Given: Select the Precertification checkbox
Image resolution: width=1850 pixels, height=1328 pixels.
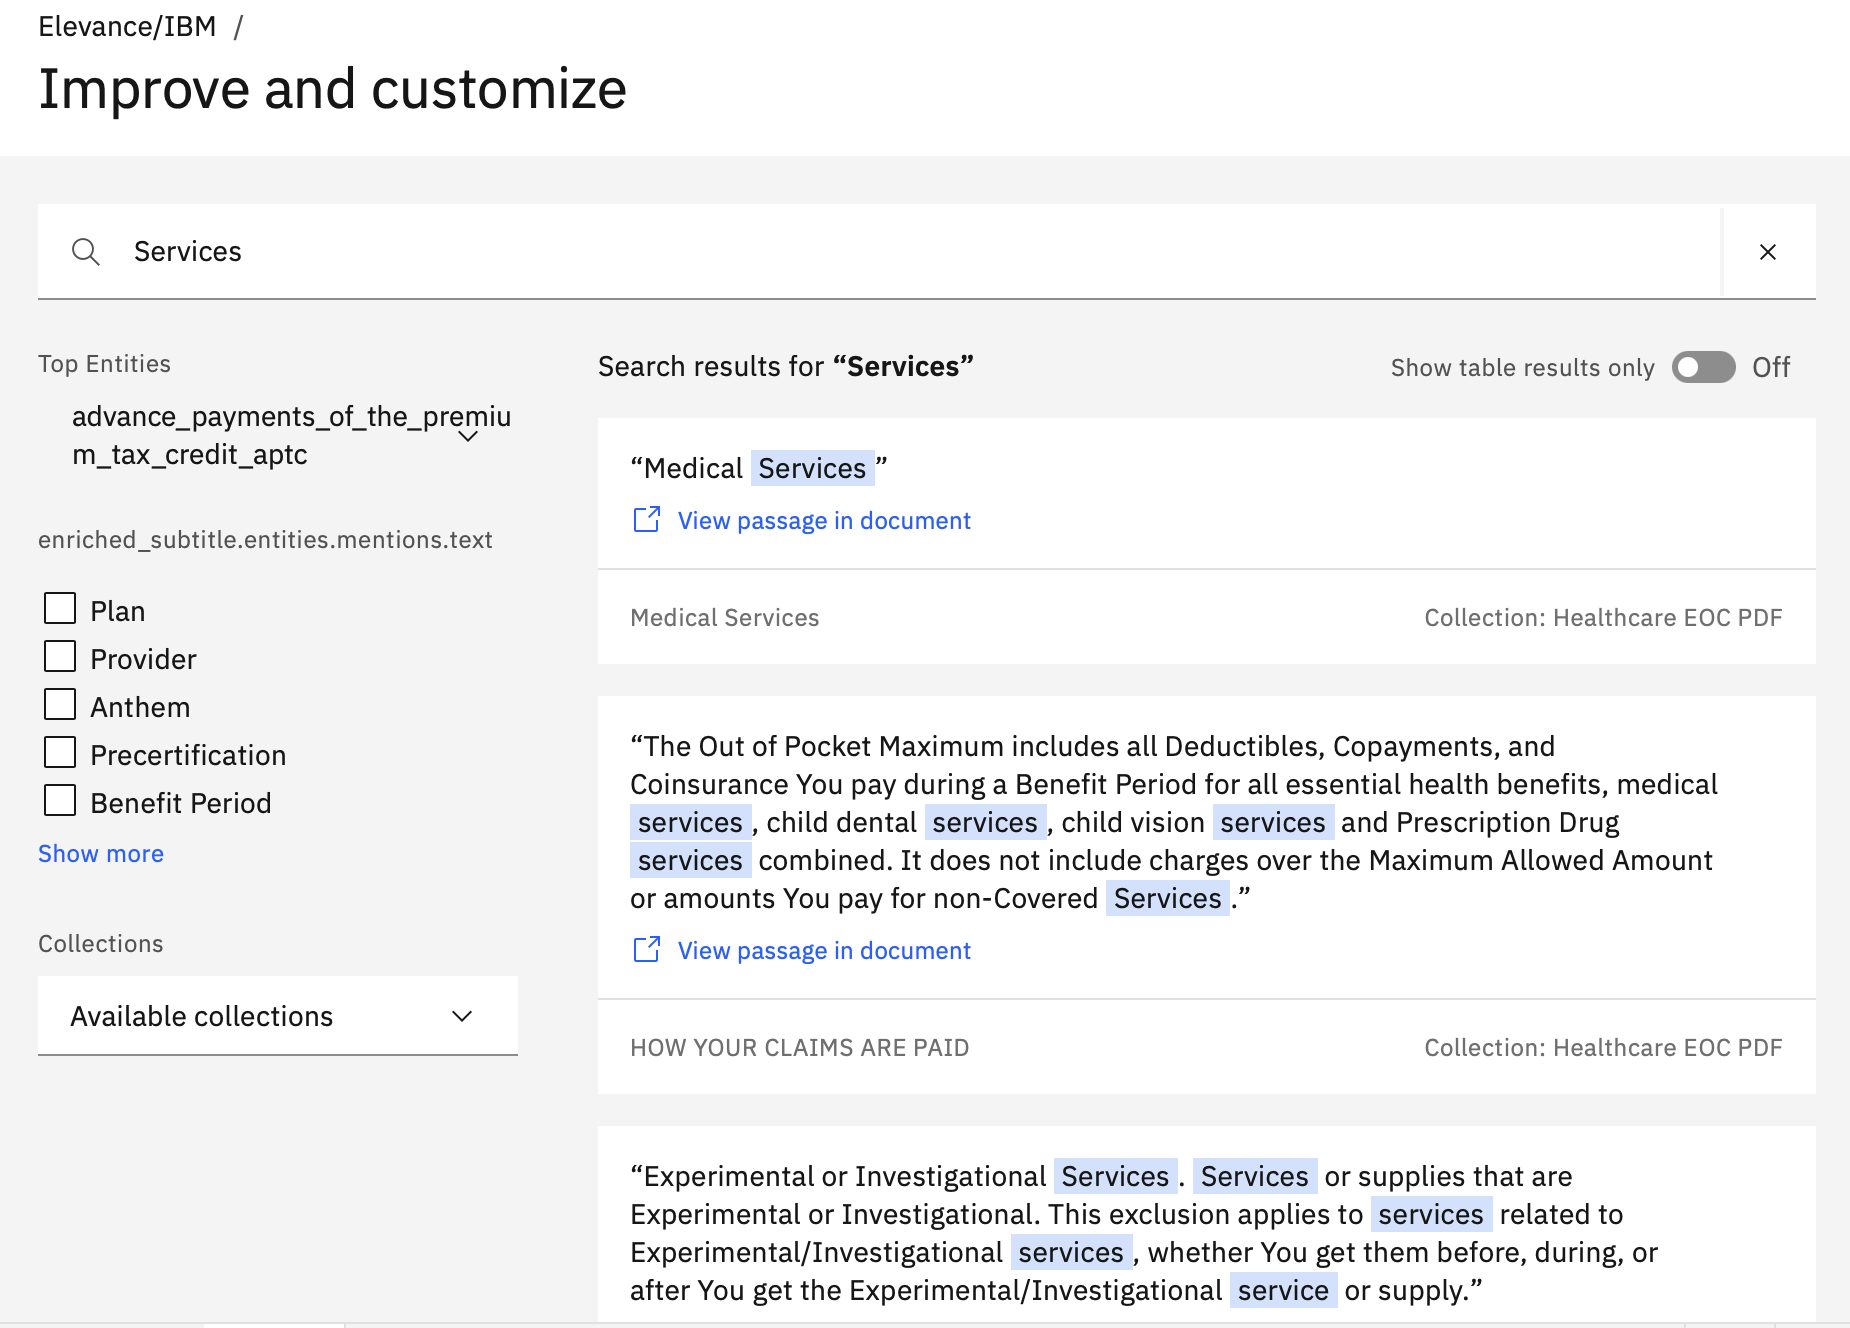Looking at the screenshot, I should point(60,753).
